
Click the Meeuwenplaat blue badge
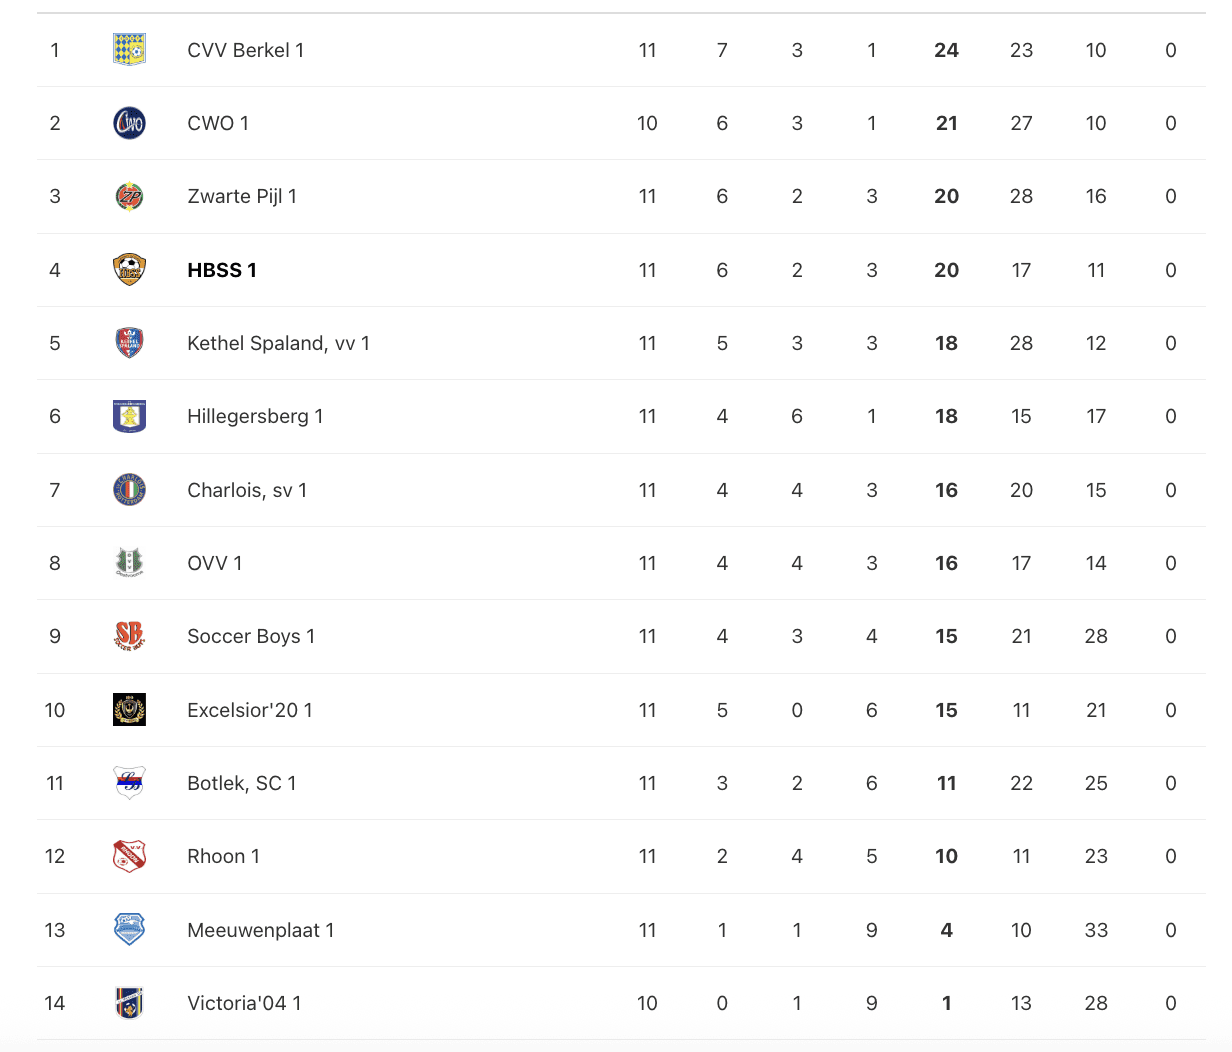click(x=129, y=930)
